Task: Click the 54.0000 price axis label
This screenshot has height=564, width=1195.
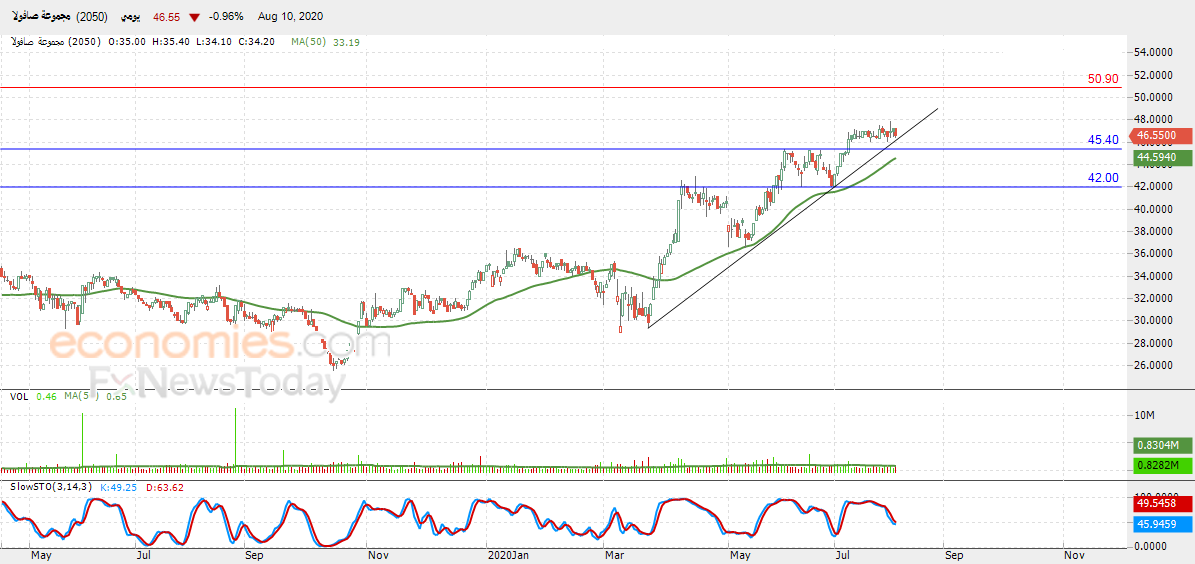Action: [1153, 52]
